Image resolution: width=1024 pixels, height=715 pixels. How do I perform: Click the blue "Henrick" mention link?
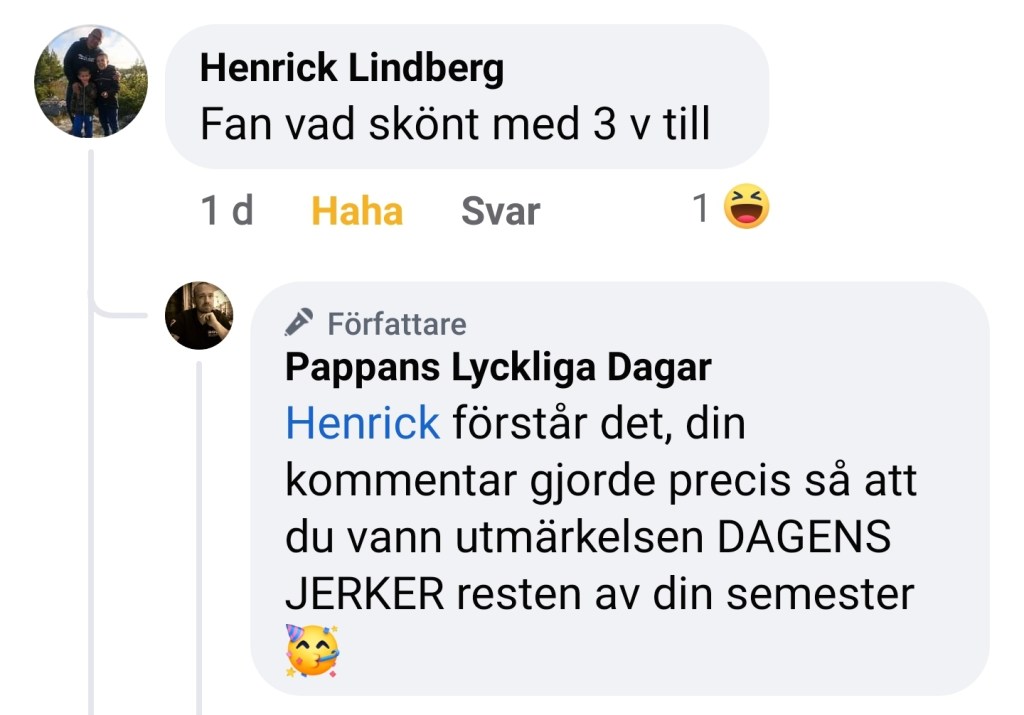362,423
